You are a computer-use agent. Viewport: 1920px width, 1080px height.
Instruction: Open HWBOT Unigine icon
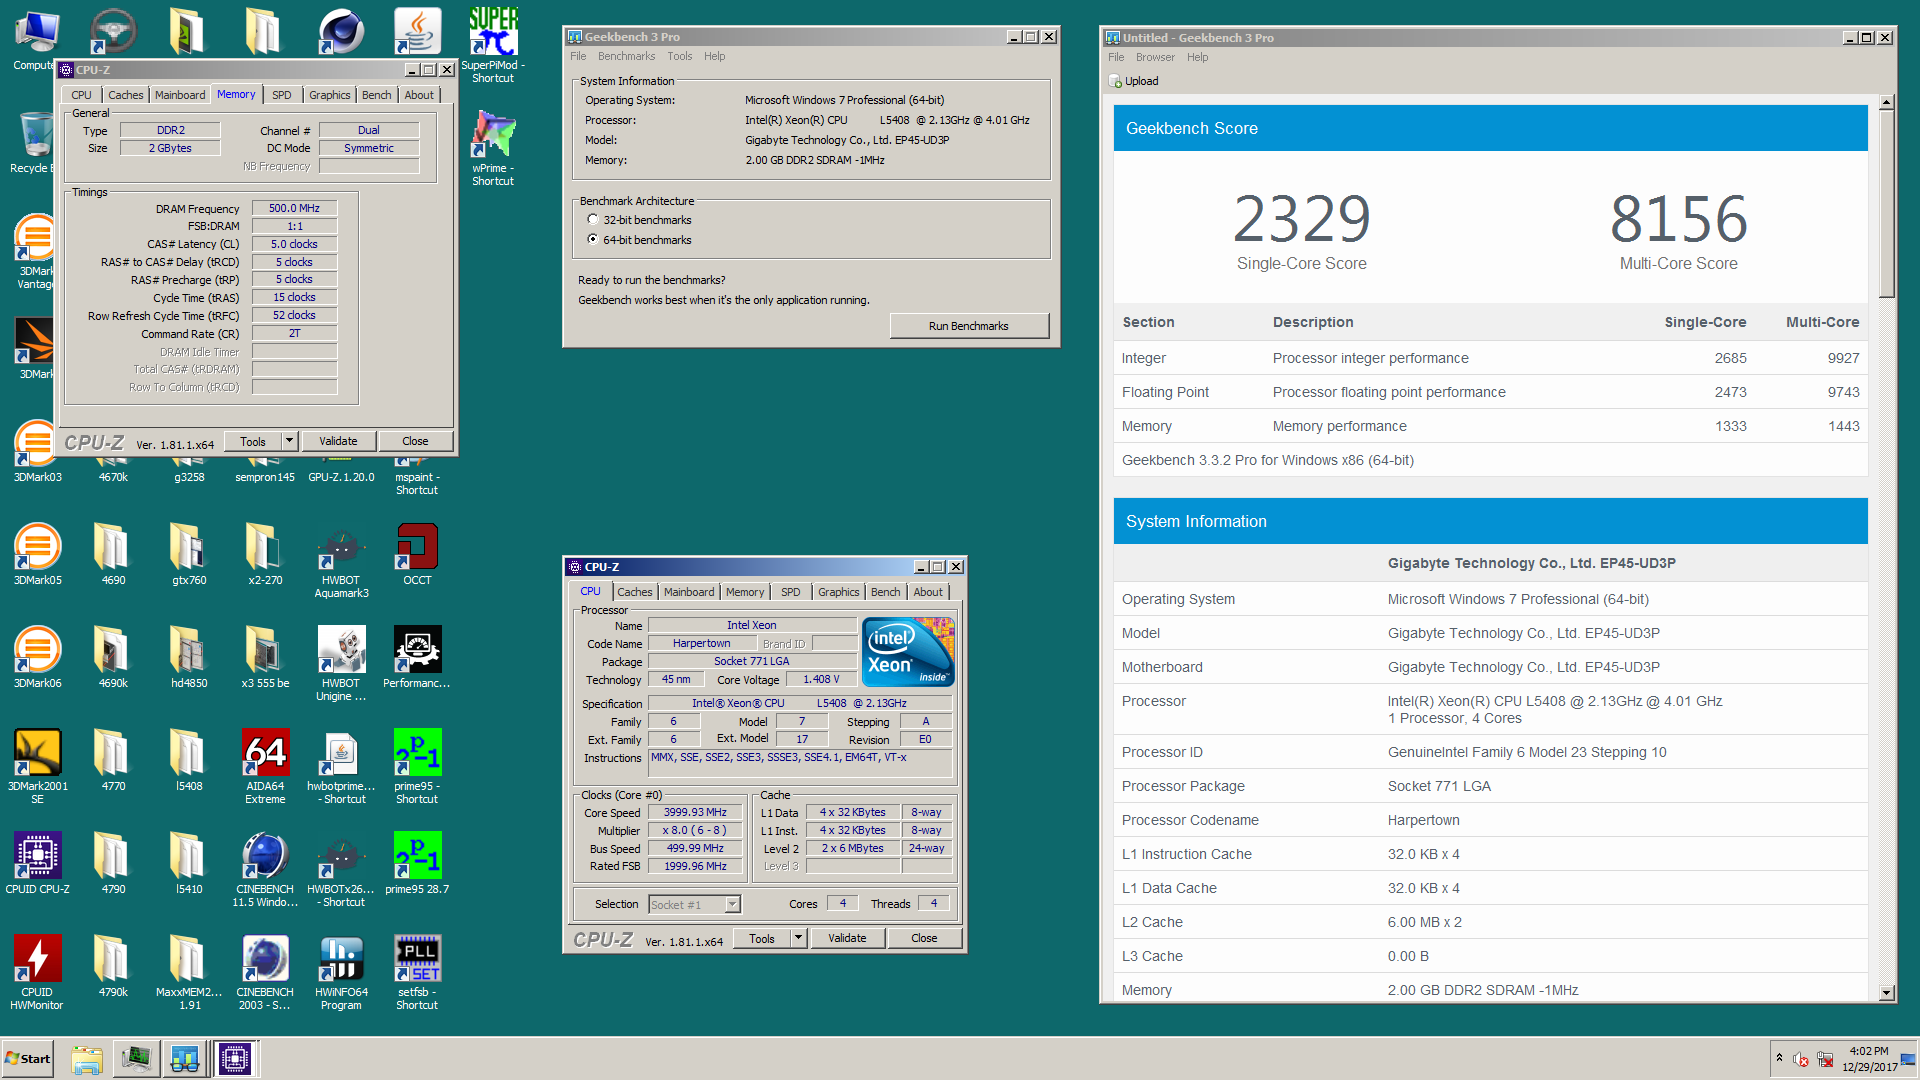(x=341, y=650)
